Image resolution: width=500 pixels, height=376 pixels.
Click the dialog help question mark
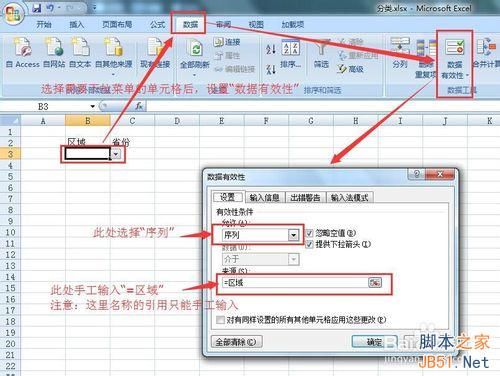(417, 174)
